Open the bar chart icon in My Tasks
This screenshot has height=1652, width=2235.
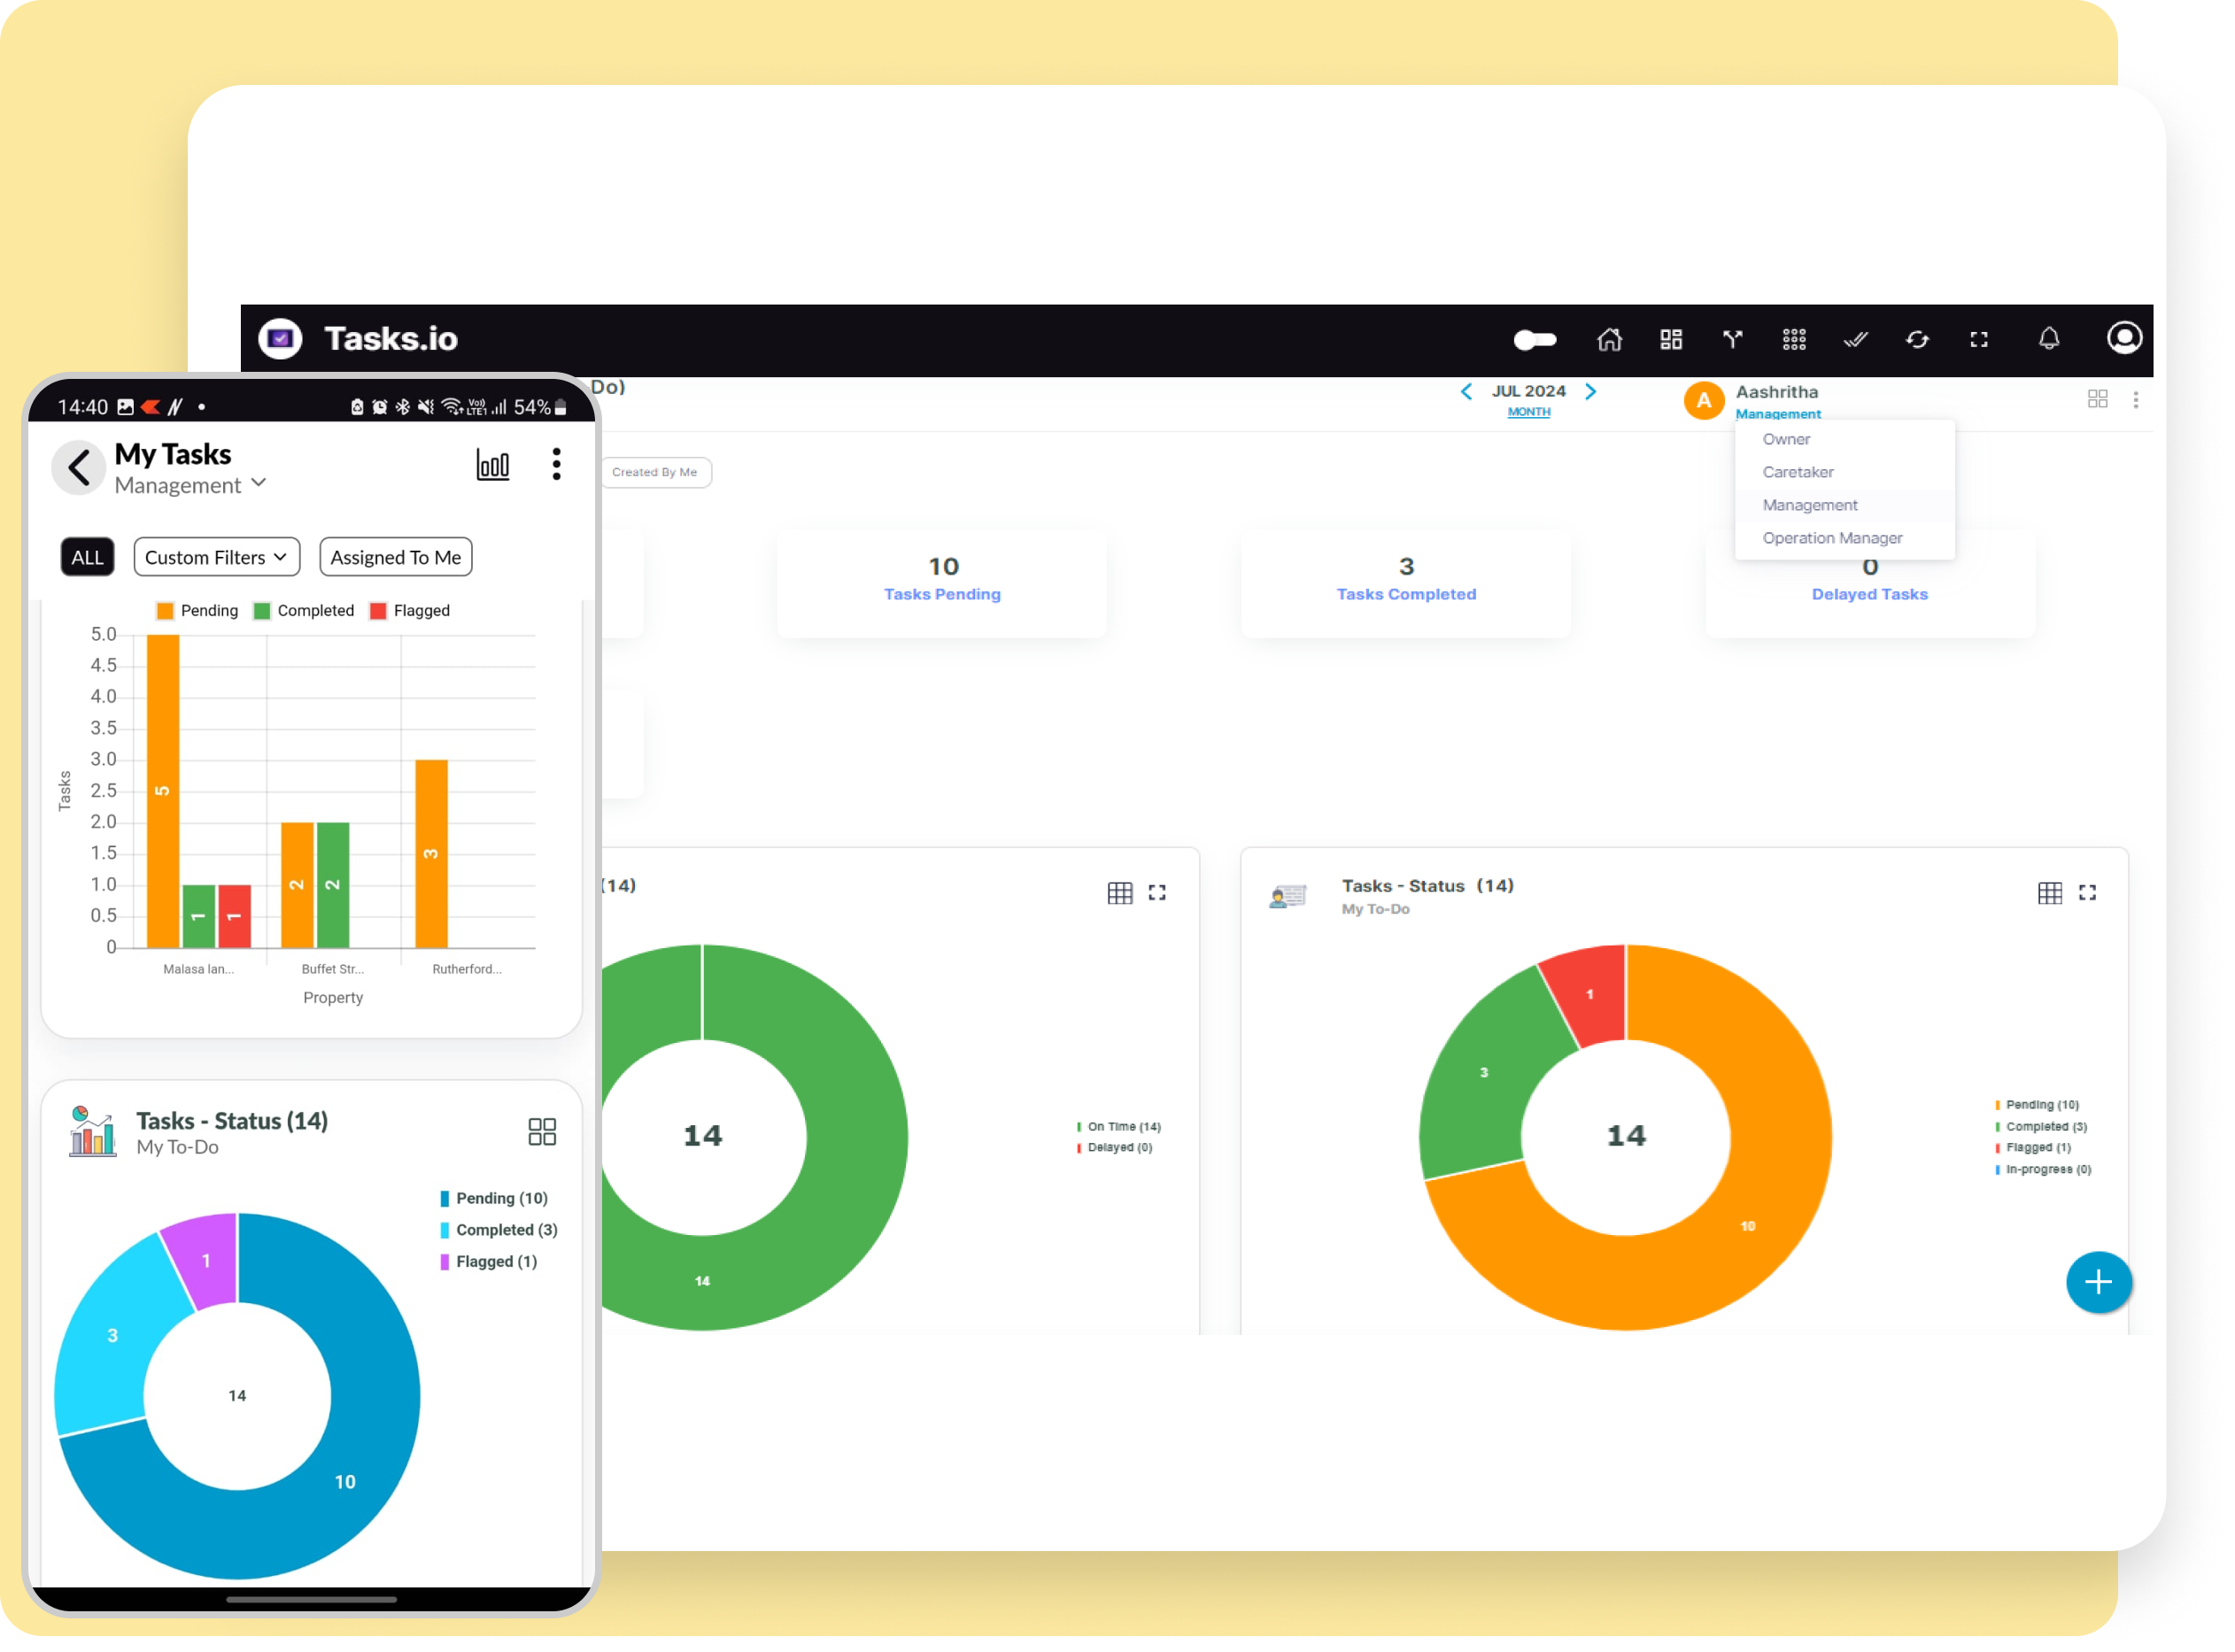click(493, 465)
